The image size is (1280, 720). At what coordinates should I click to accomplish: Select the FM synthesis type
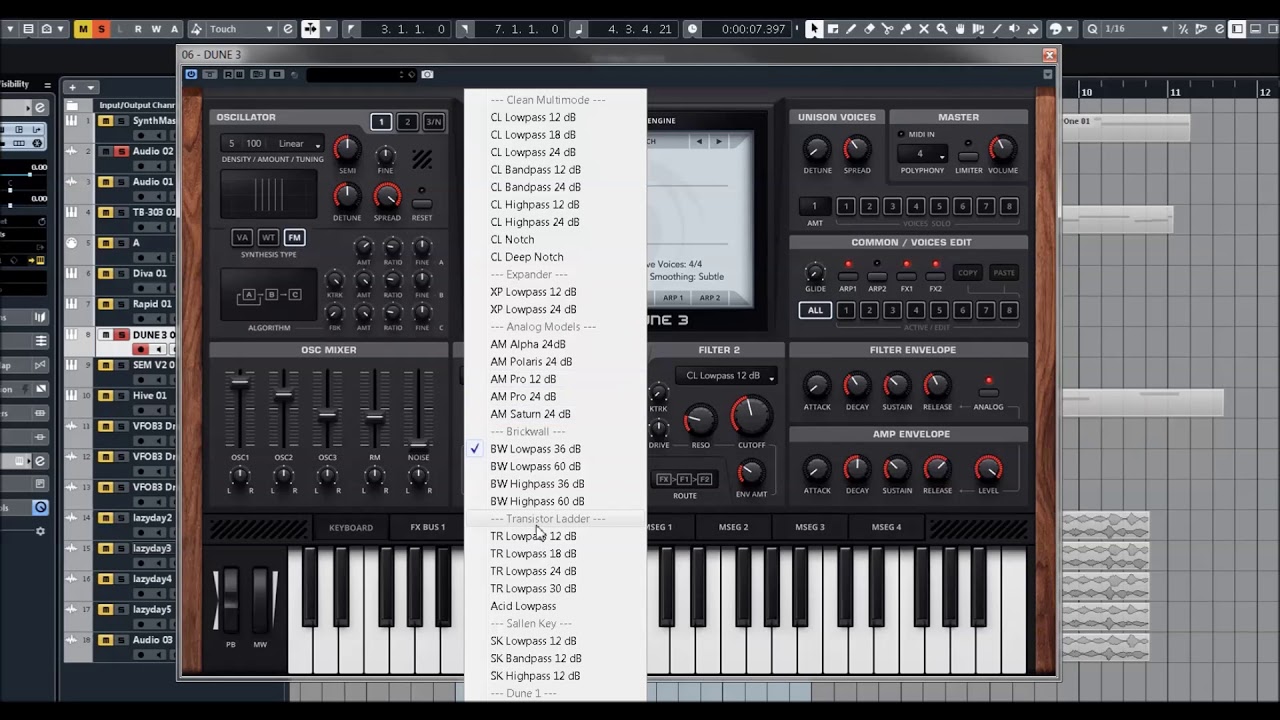click(294, 237)
